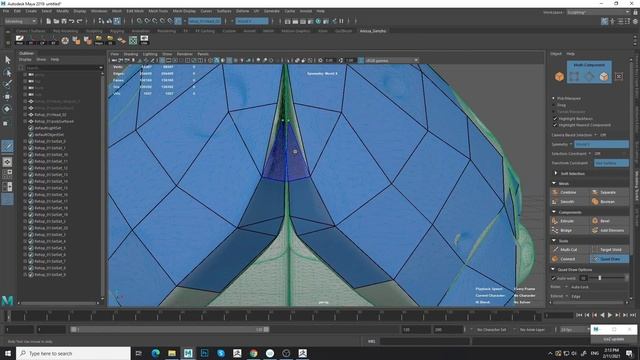Click UV selection icon beside Multi-Component
640x360 pixels.
point(619,76)
